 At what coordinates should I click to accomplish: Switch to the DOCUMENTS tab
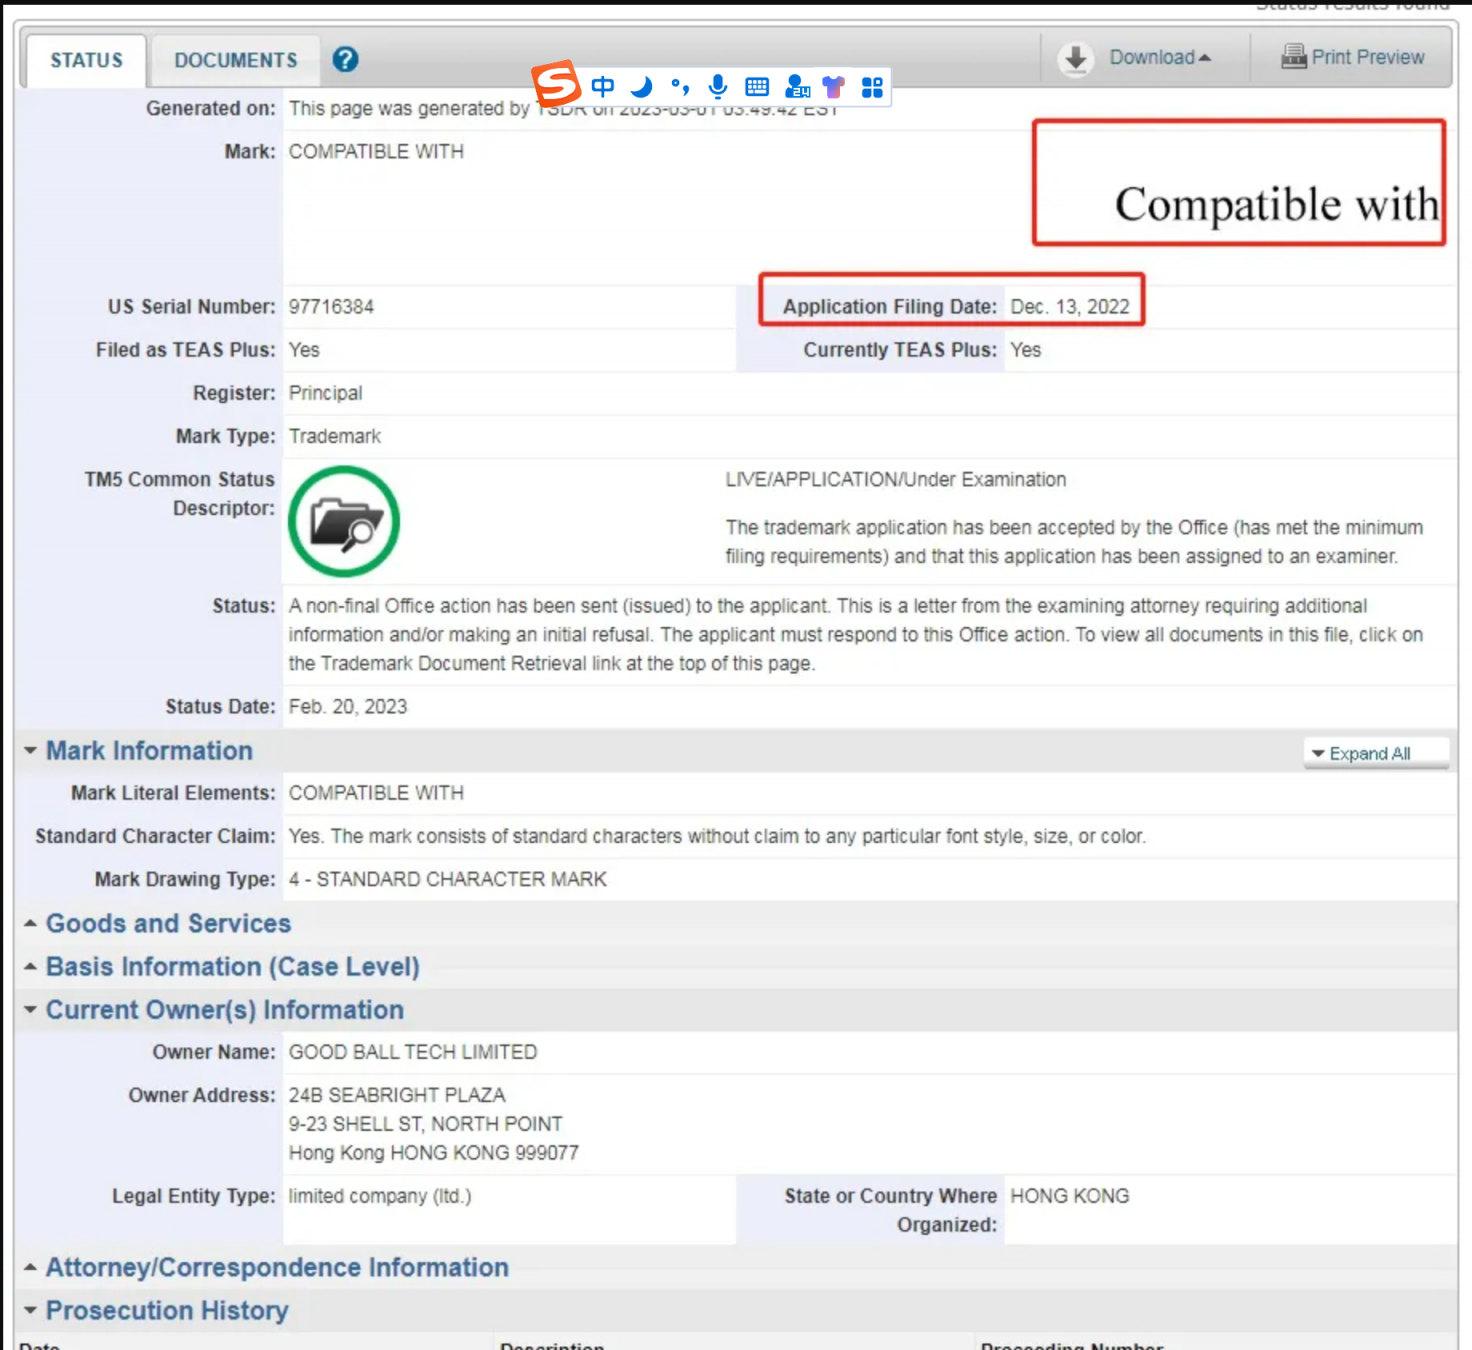click(x=236, y=60)
